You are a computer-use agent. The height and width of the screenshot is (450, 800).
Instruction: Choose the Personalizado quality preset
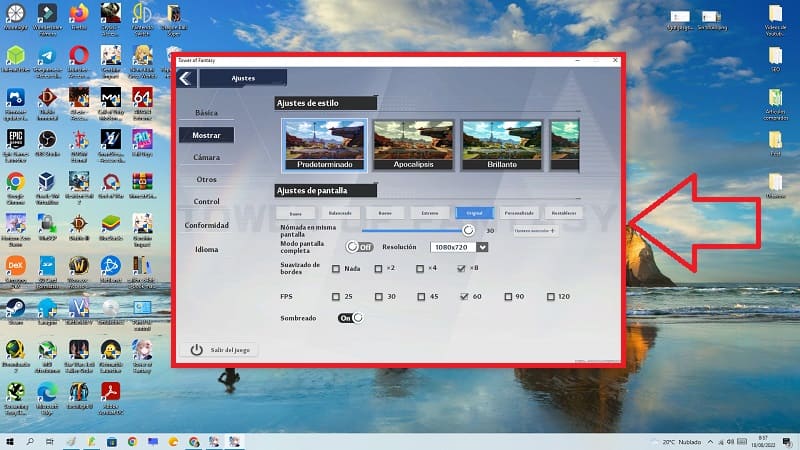519,213
